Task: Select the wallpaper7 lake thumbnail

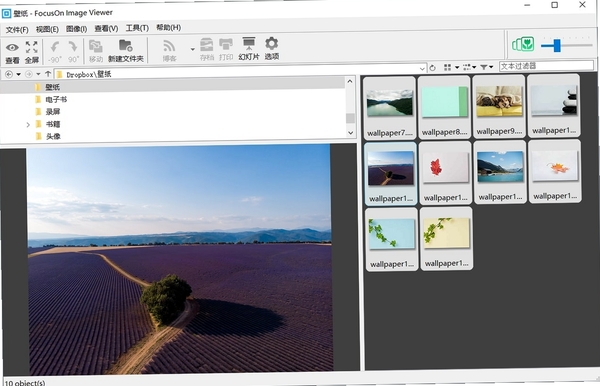Action: pos(390,107)
